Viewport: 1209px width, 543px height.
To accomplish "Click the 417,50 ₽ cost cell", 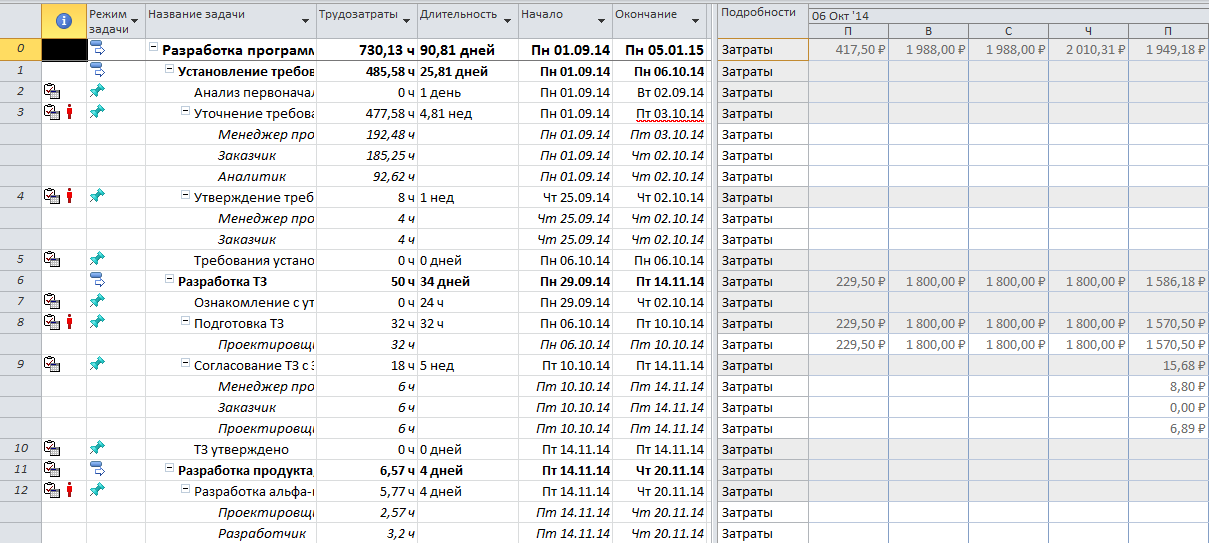I will 848,49.
